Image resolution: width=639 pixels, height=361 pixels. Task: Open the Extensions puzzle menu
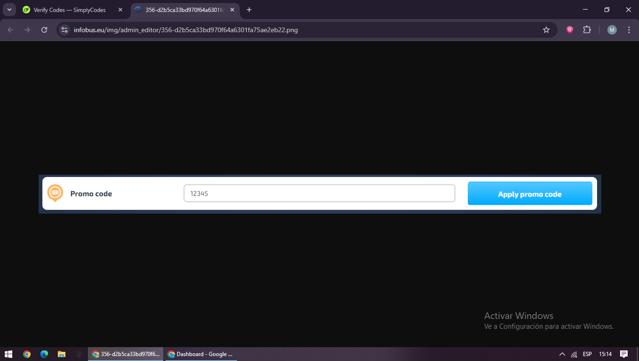point(587,29)
